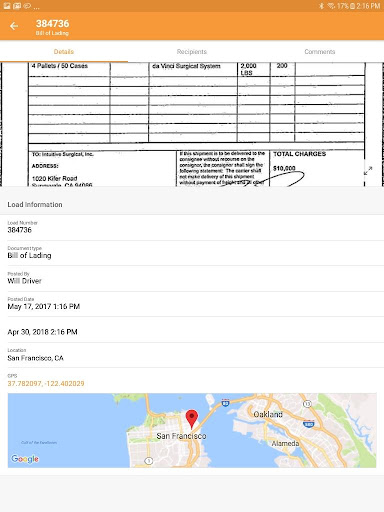384x512 pixels.
Task: Tap Document type Bill of Lading row
Action: click(x=192, y=253)
